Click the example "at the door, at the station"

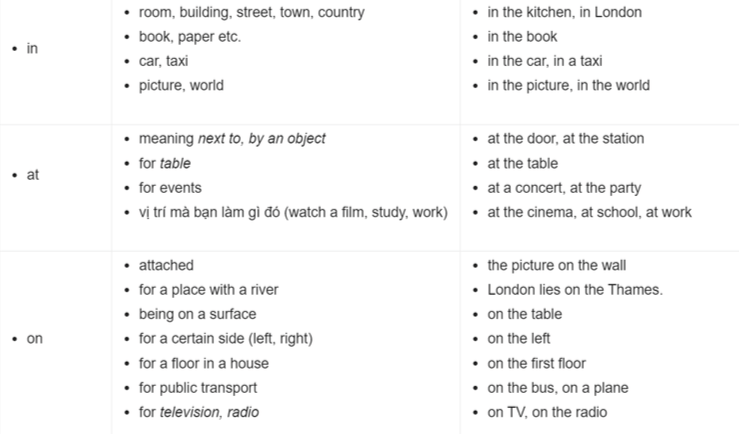pos(565,139)
